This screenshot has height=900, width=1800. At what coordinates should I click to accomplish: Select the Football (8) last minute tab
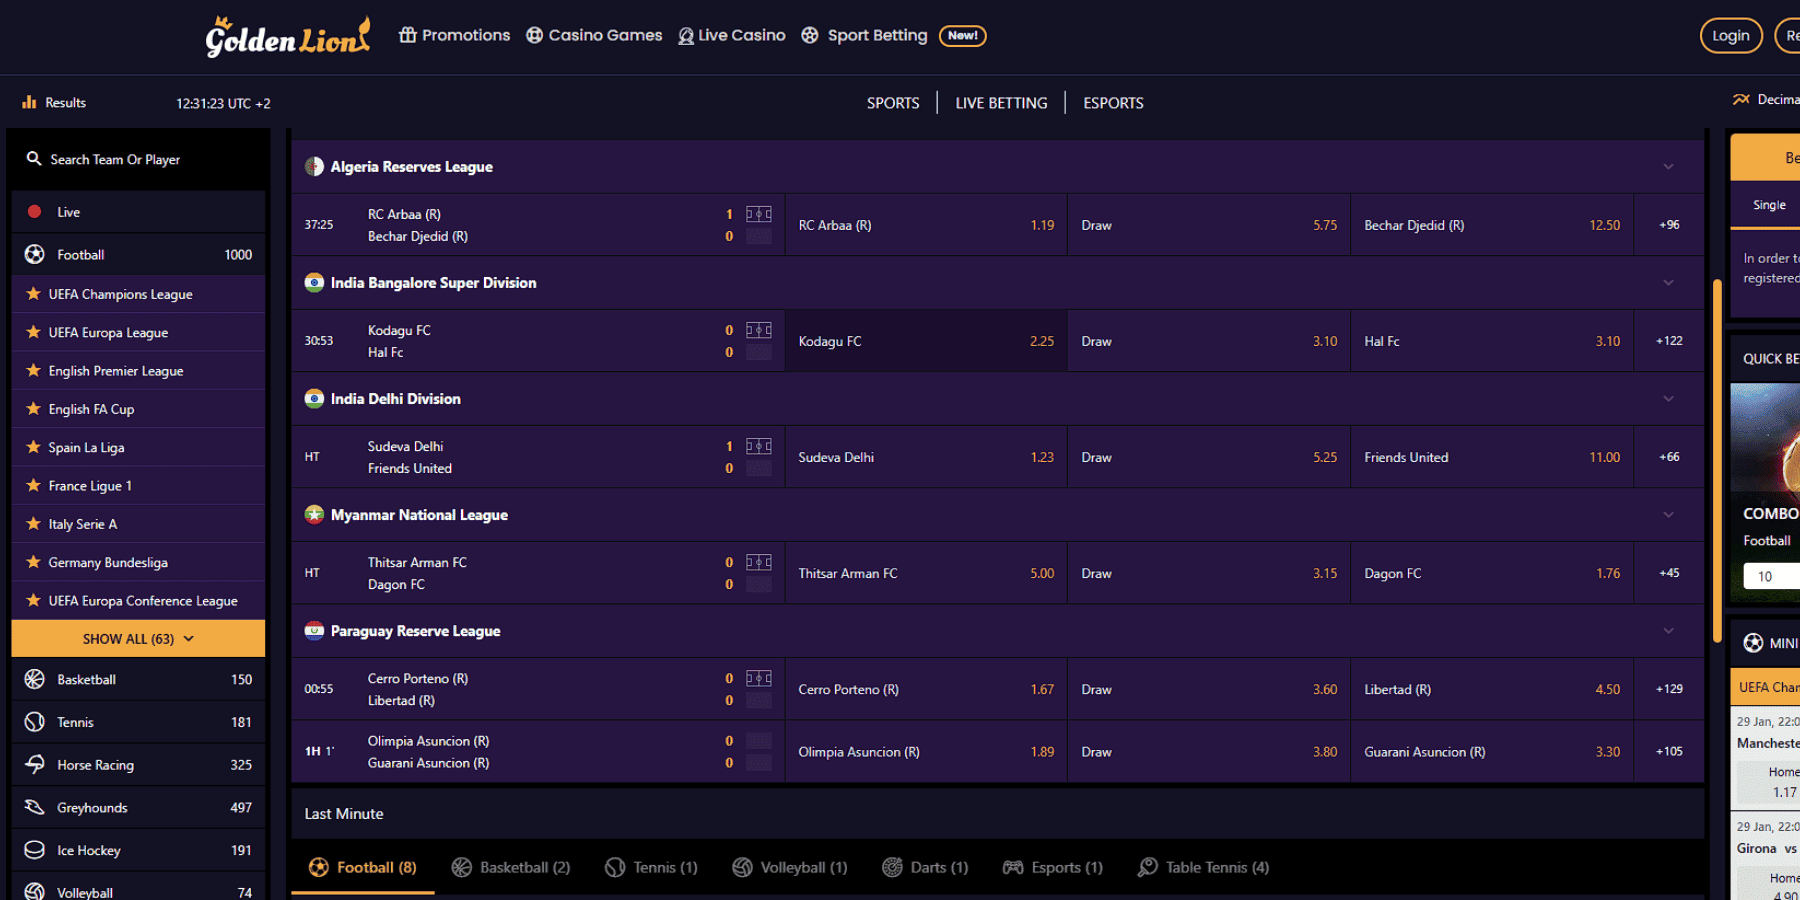[363, 868]
